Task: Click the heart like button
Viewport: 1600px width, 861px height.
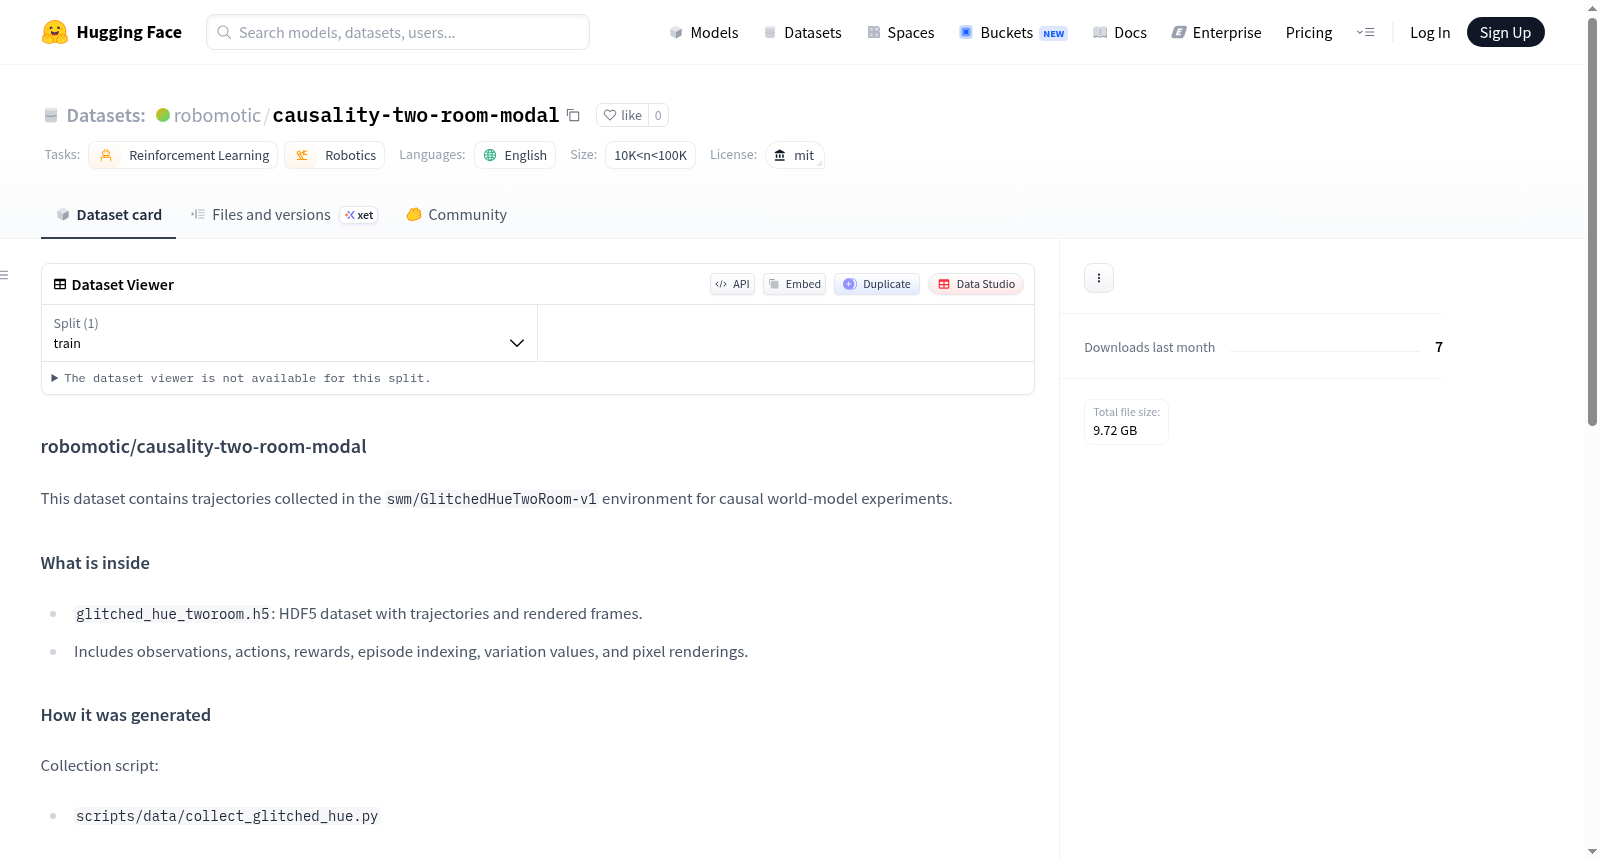Action: [622, 115]
